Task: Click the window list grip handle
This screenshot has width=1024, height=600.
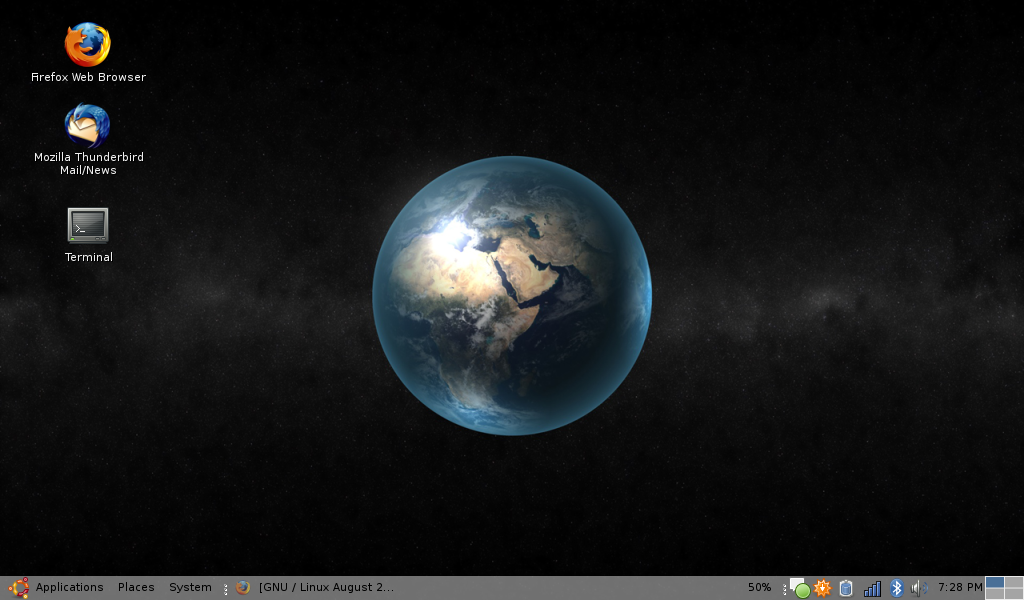Action: [x=226, y=588]
